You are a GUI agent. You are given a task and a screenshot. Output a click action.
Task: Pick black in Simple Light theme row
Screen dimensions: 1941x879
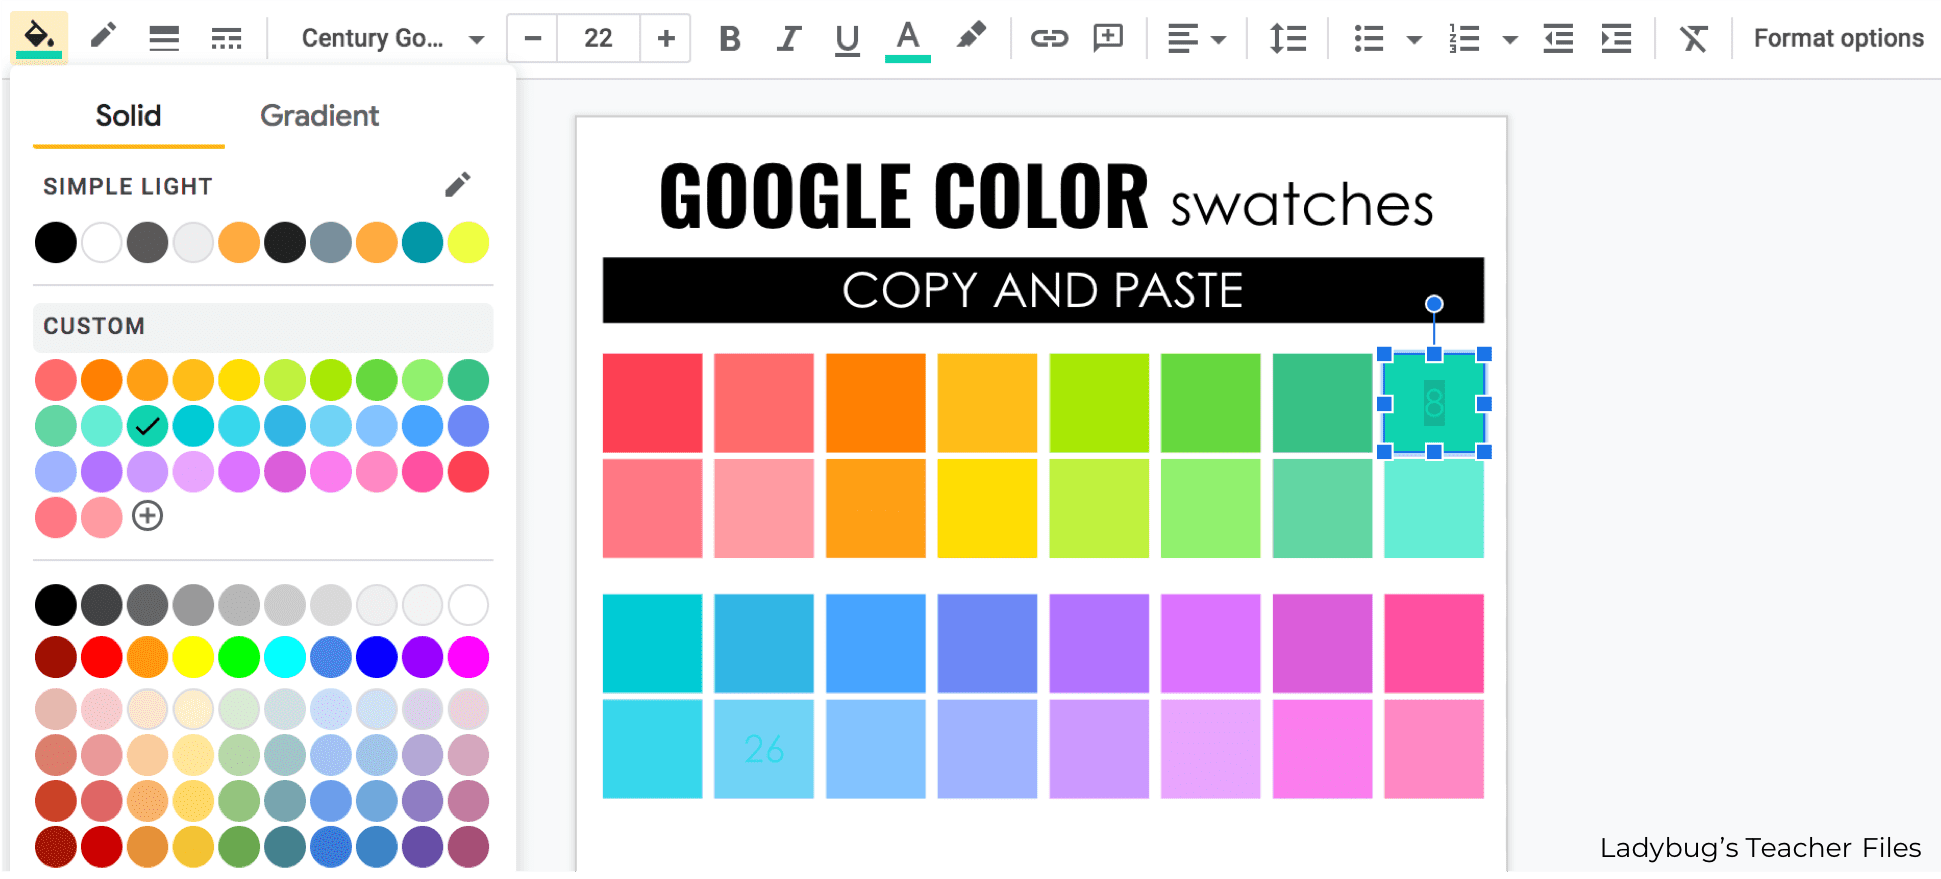pyautogui.click(x=56, y=243)
